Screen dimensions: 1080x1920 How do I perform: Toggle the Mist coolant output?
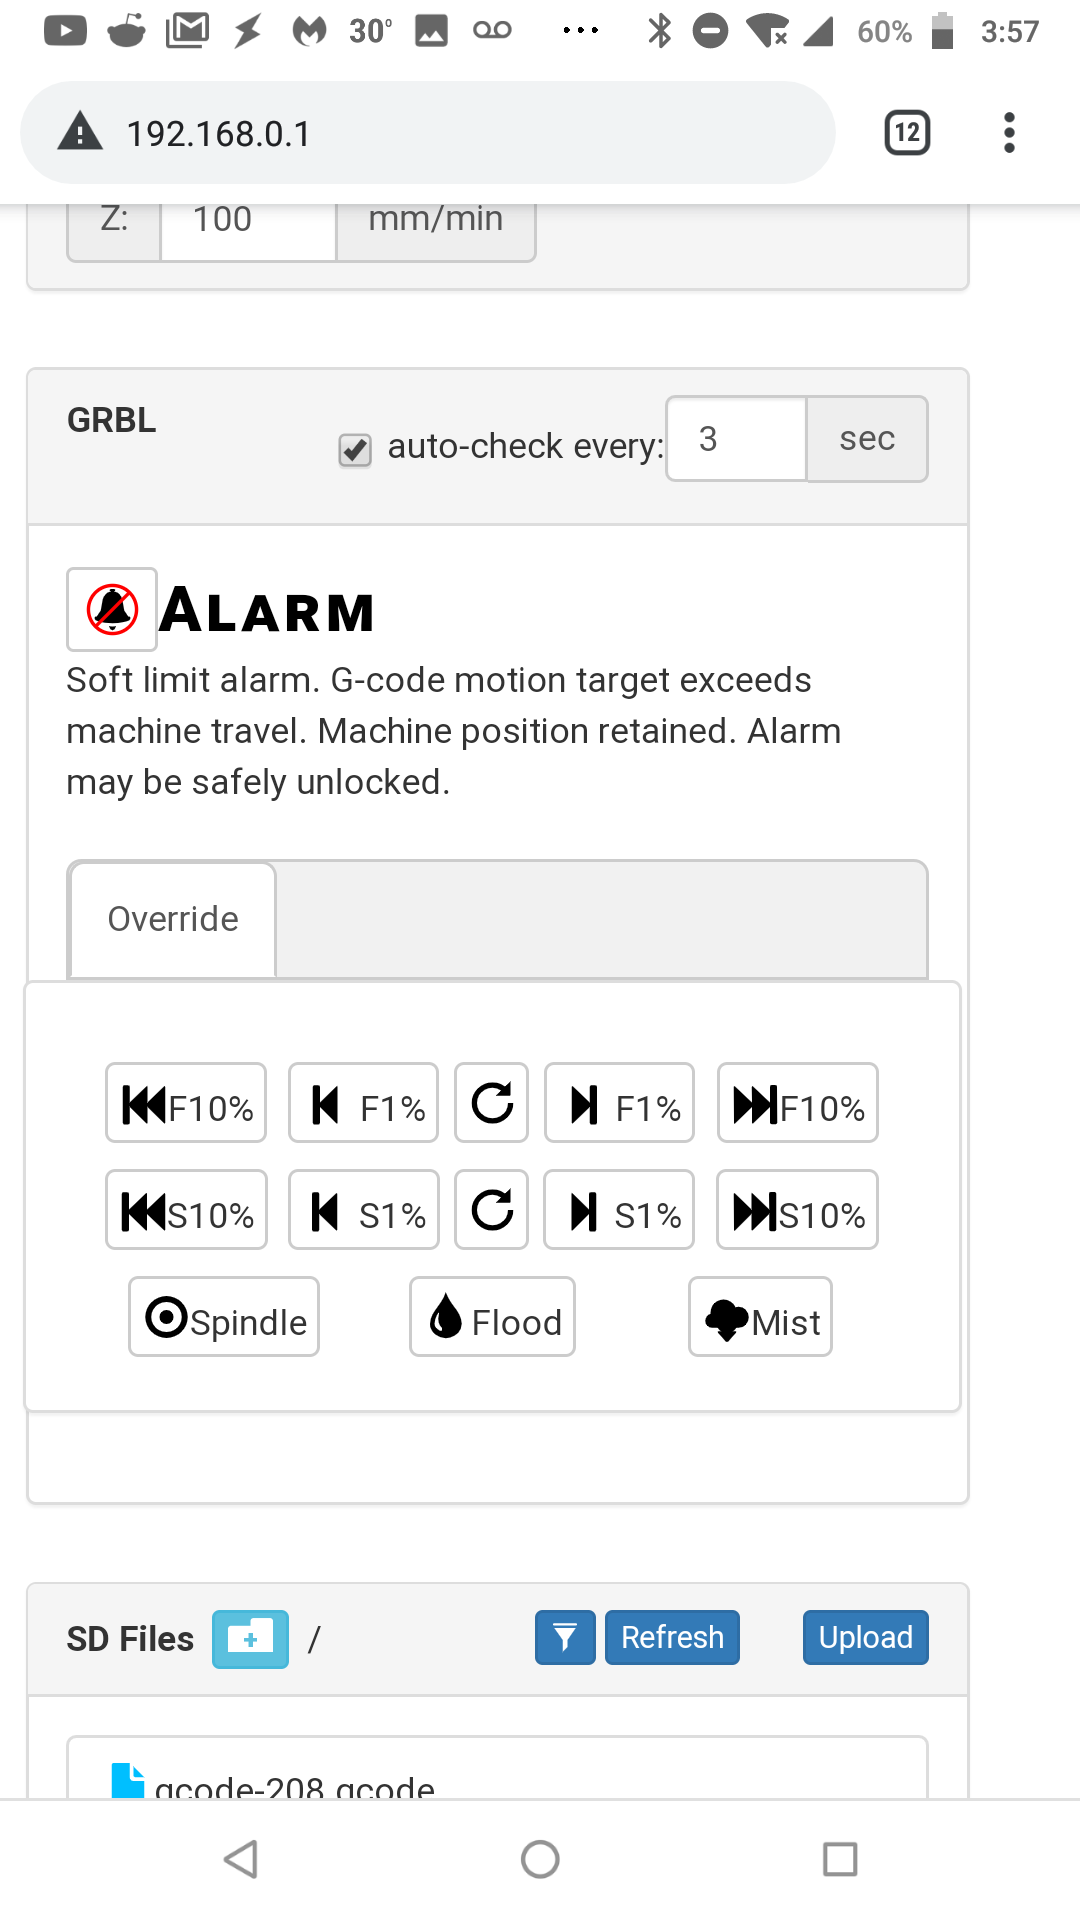pyautogui.click(x=759, y=1318)
